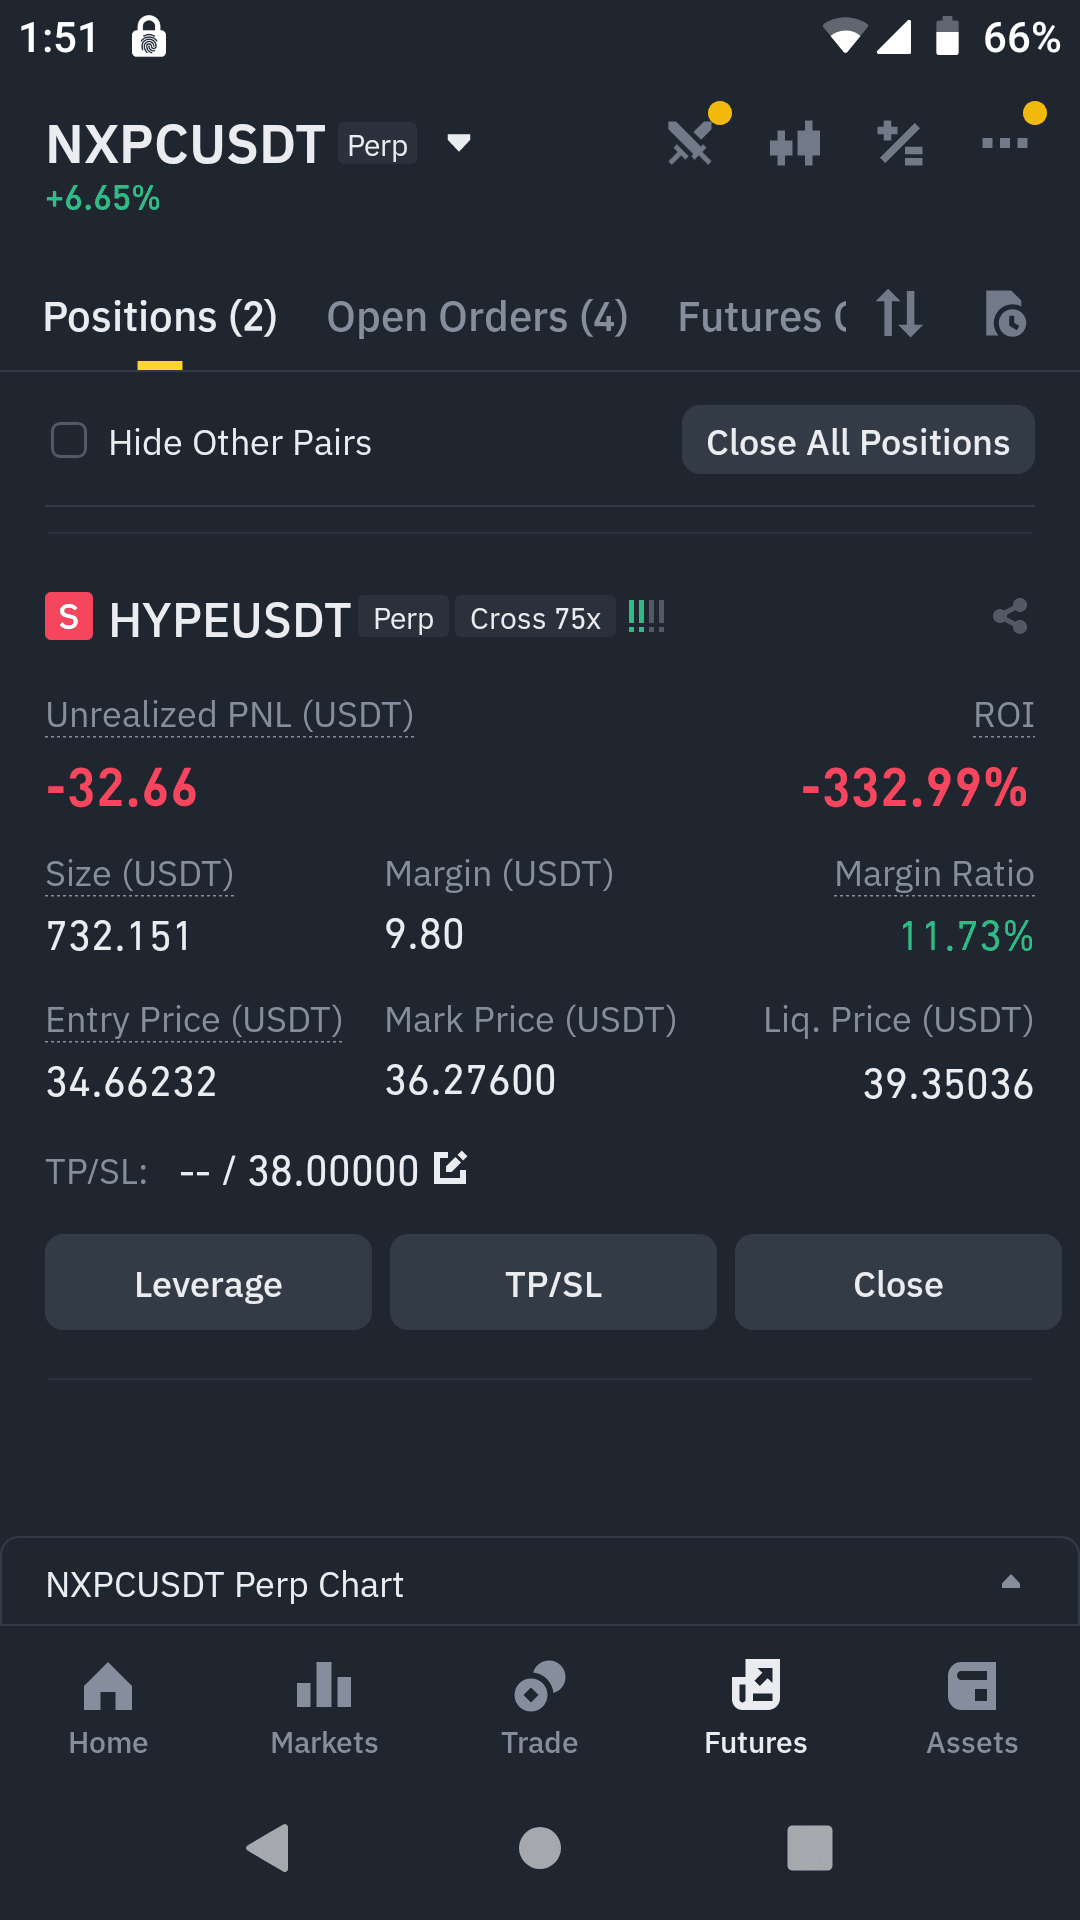Tap the Android back navigation button

coord(268,1847)
